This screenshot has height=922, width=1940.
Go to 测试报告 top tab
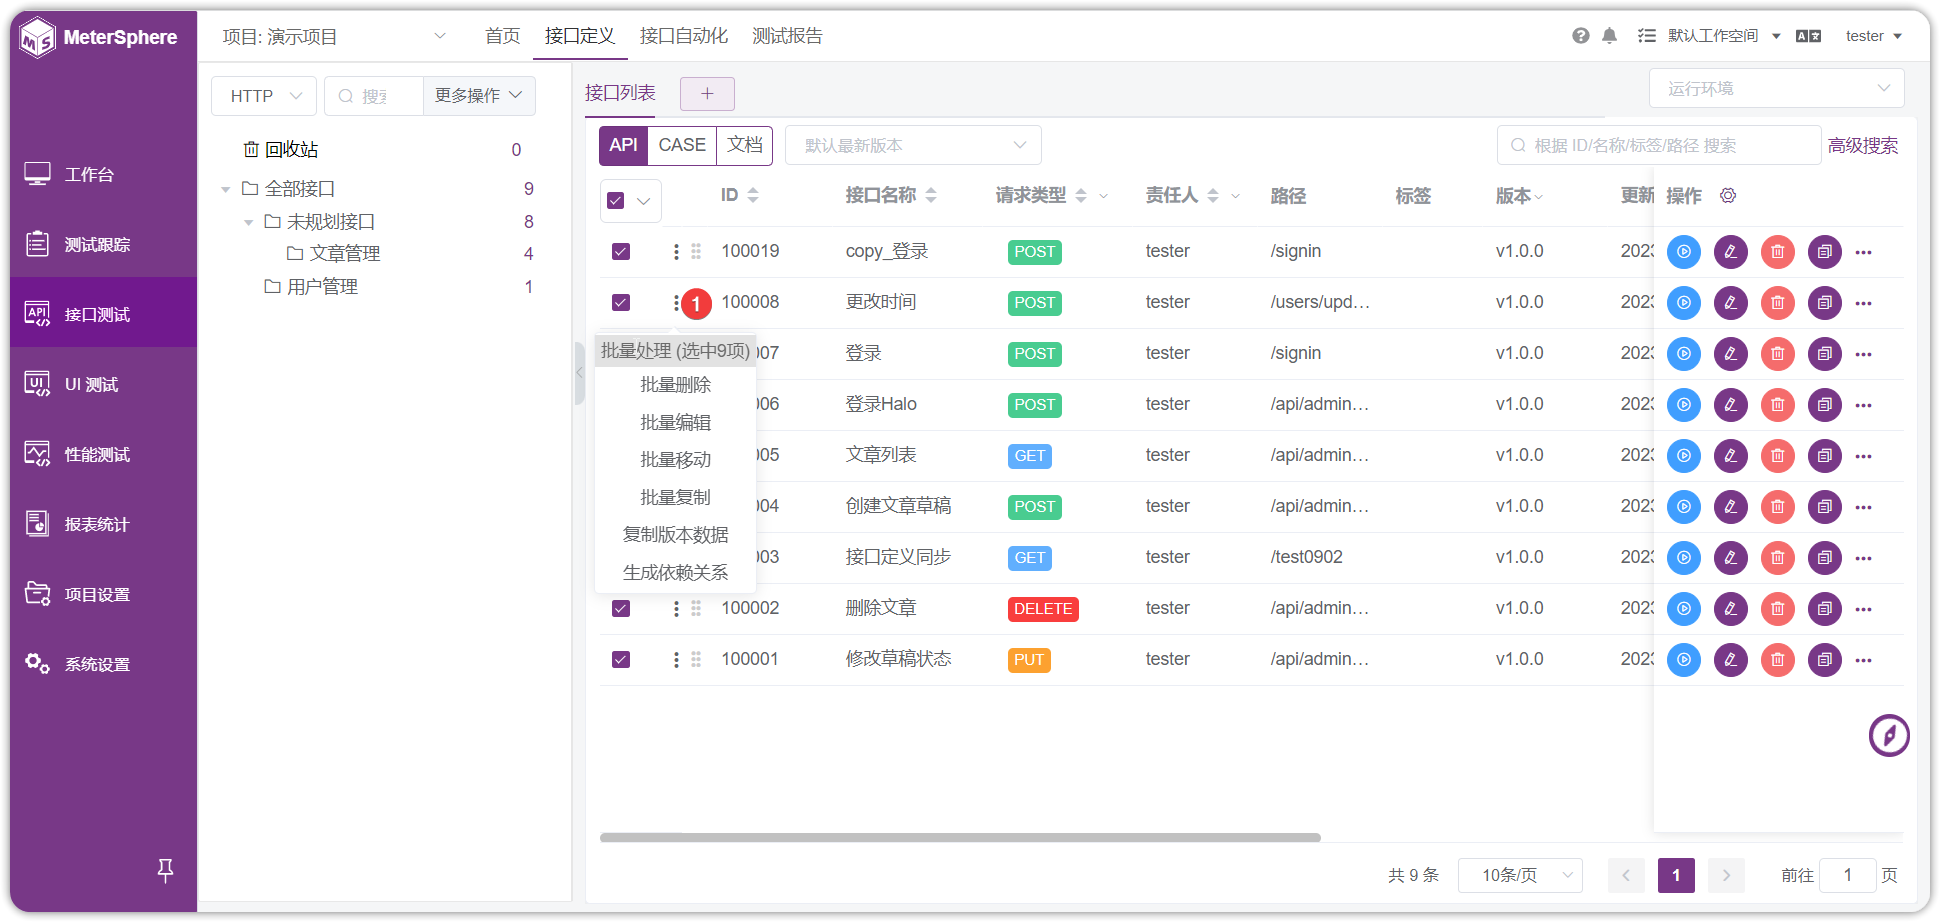pos(788,36)
